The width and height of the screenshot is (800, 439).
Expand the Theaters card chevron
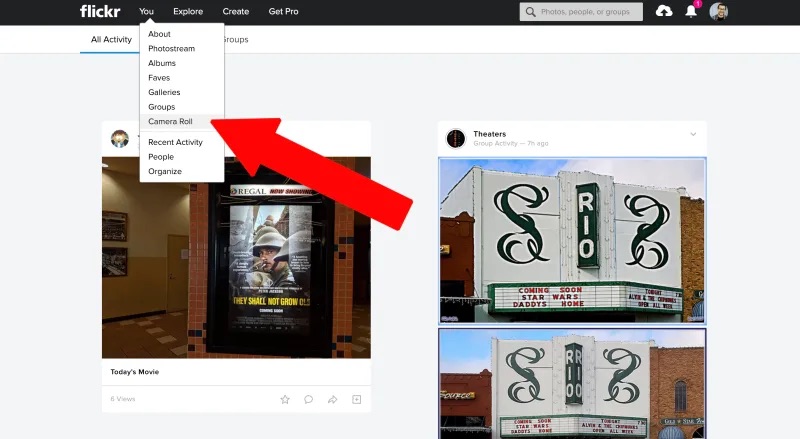(693, 134)
